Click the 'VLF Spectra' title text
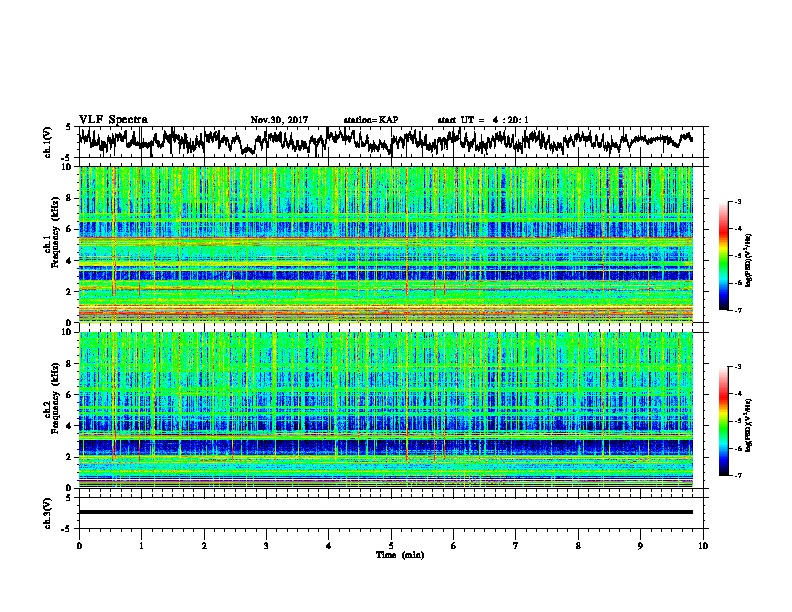This screenshot has height=612, width=792. click(x=113, y=120)
